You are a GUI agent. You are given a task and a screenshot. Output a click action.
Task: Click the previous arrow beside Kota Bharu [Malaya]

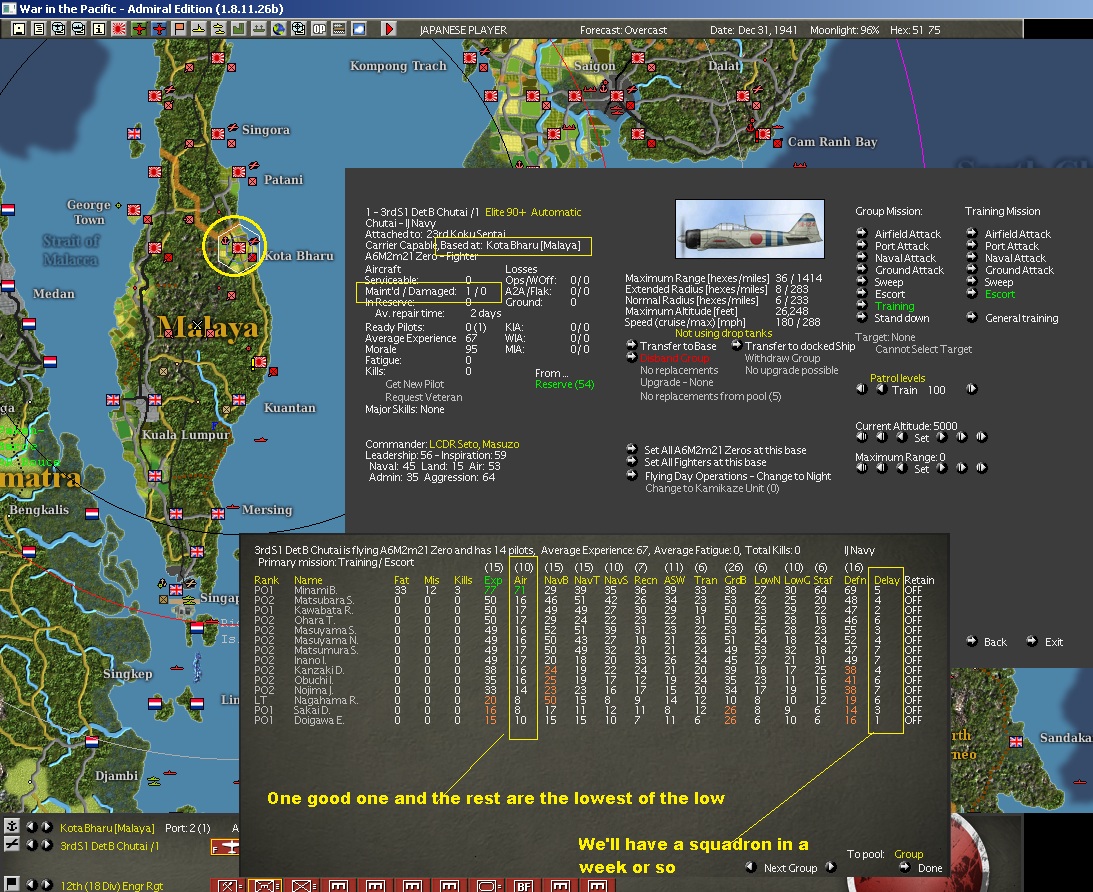point(31,827)
